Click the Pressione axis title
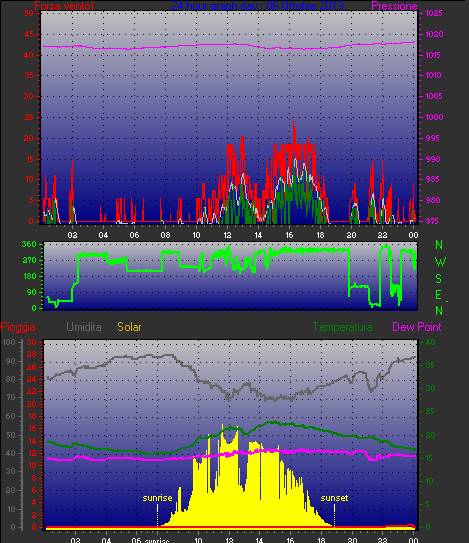The height and width of the screenshot is (543, 469). 394,6
